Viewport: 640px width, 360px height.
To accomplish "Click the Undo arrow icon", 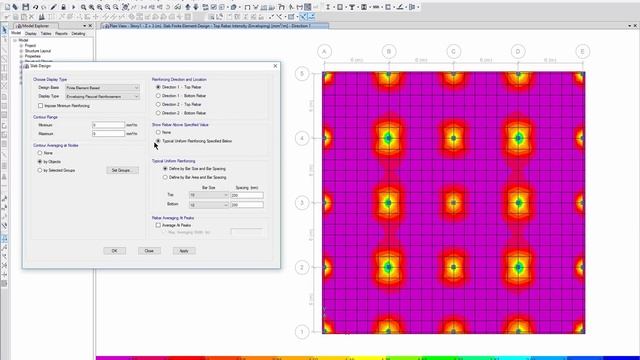I will point(36,7).
